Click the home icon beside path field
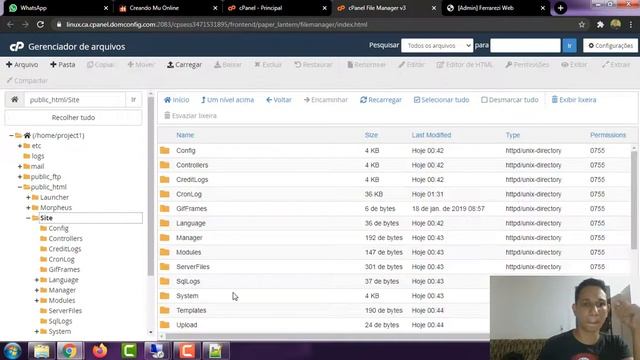640x360 pixels. (x=15, y=100)
